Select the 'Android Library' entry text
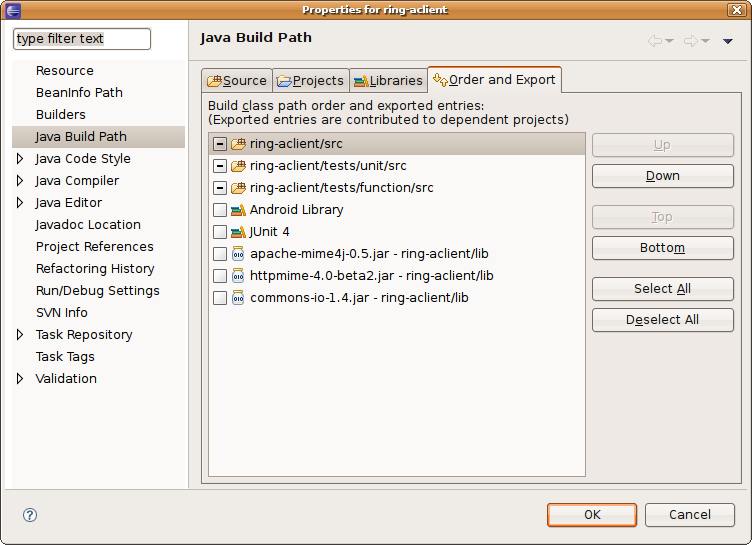The height and width of the screenshot is (545, 752). click(x=296, y=210)
